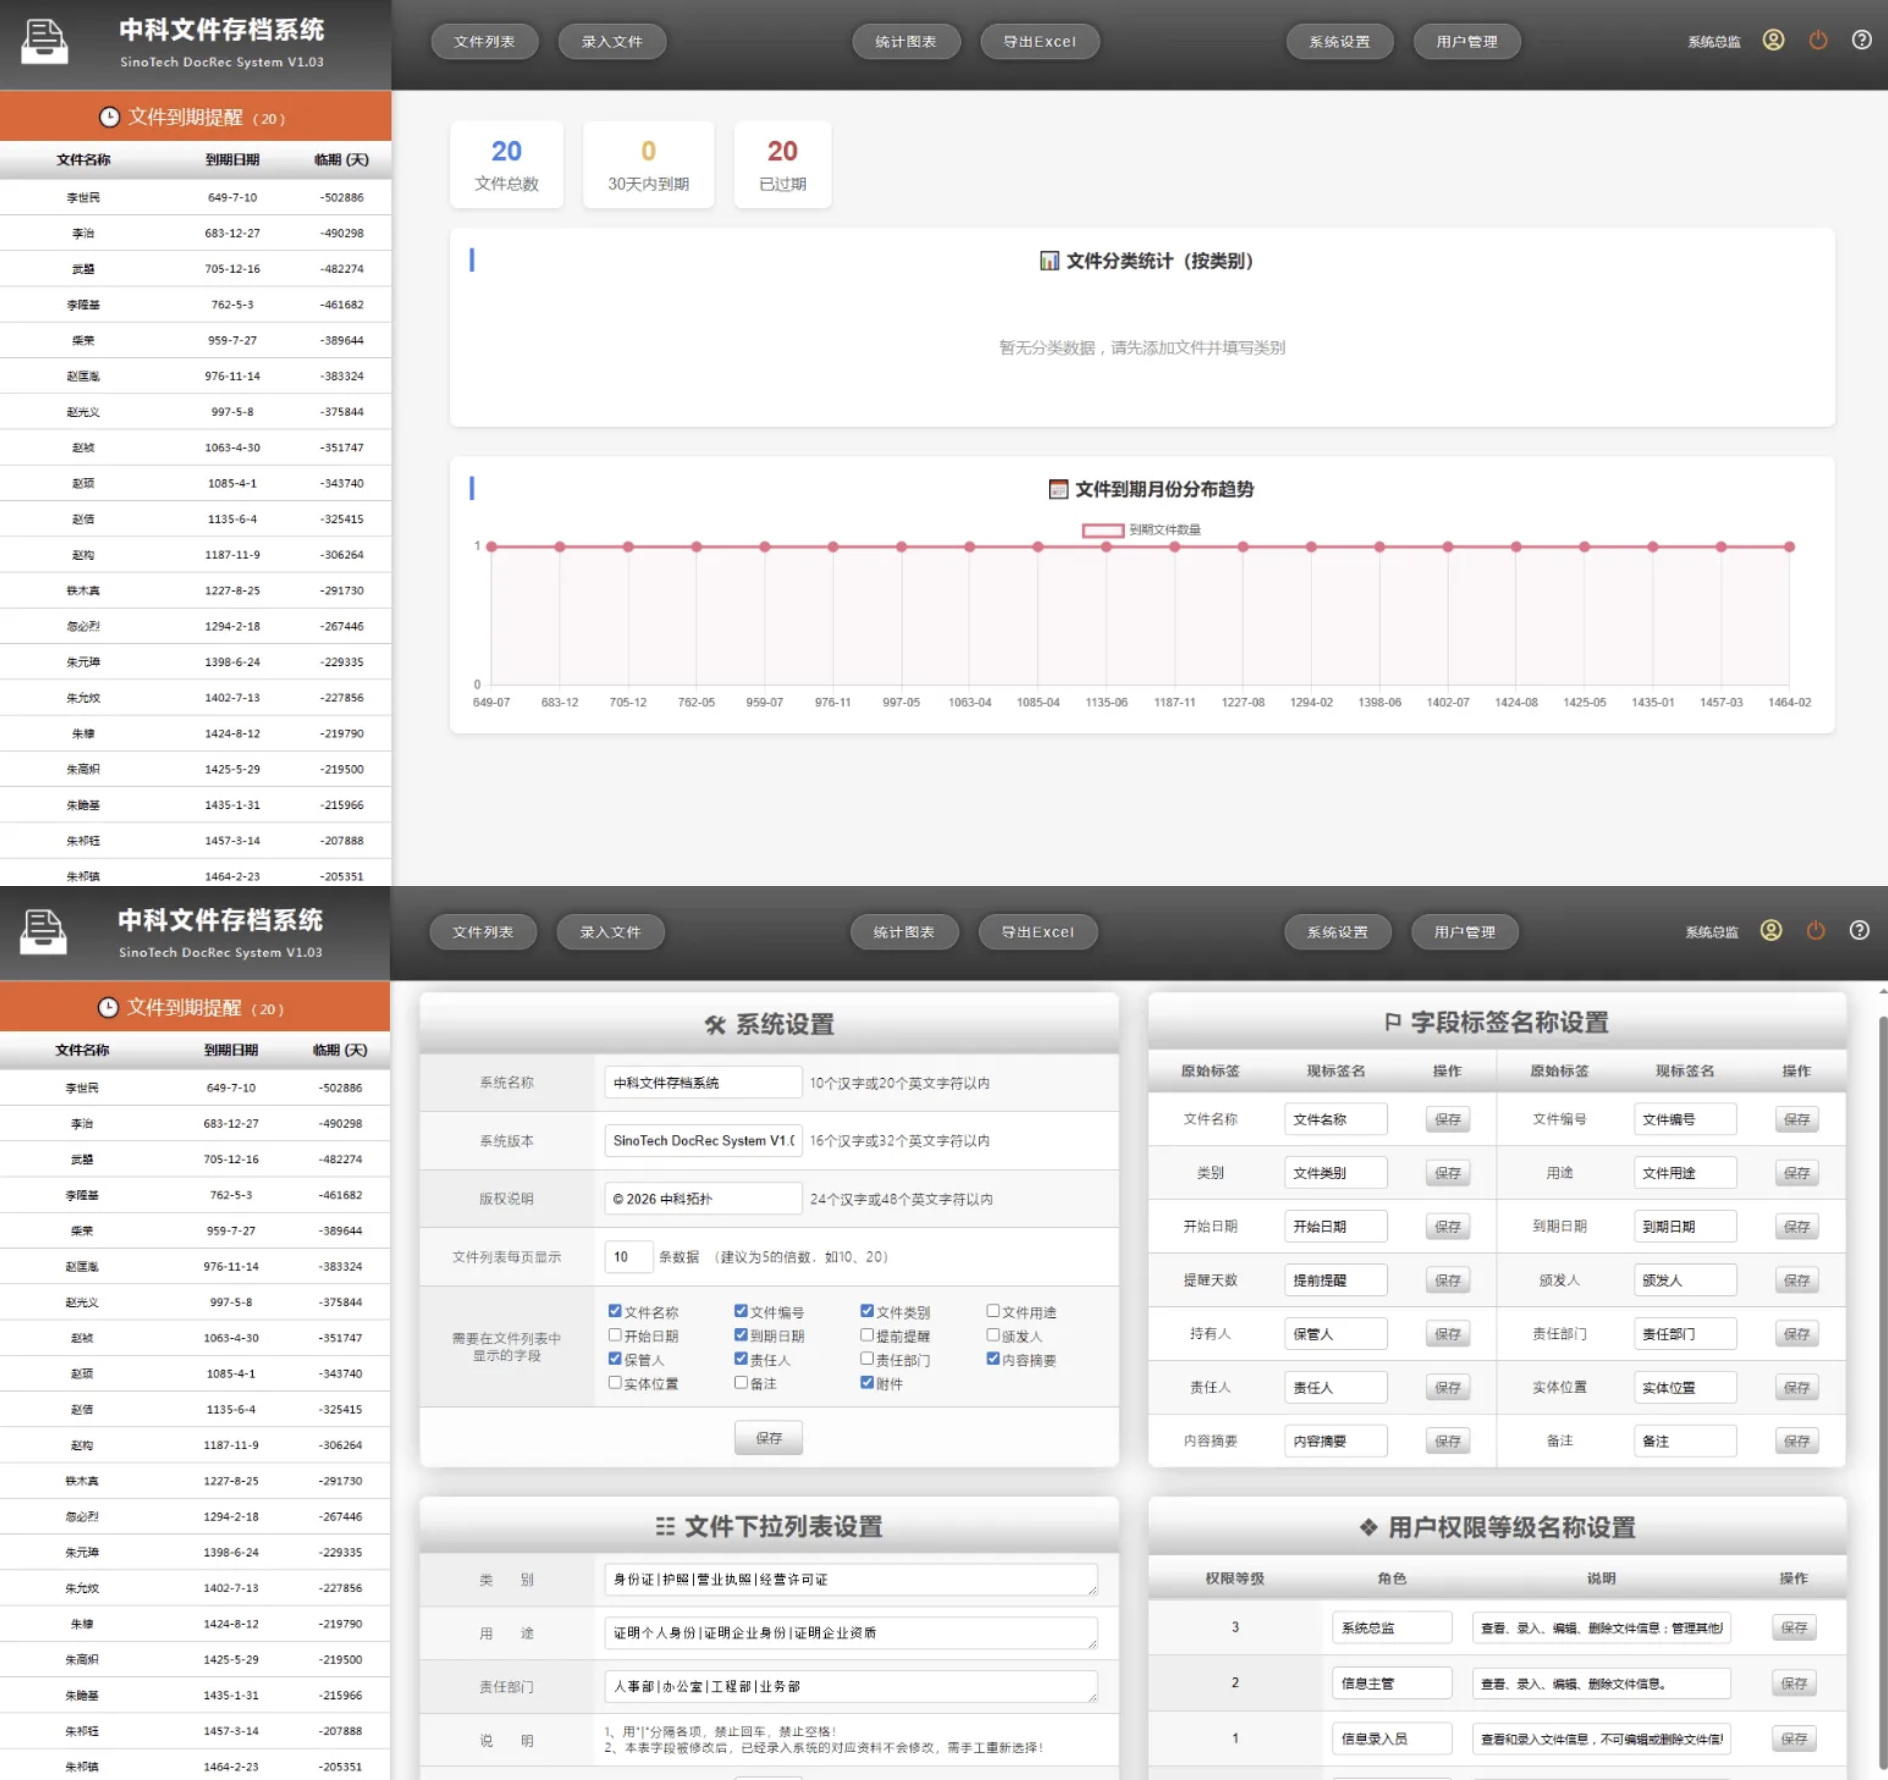The image size is (1888, 1780).
Task: Uncheck the 文件类别 display-field checkbox
Action: coord(867,1310)
